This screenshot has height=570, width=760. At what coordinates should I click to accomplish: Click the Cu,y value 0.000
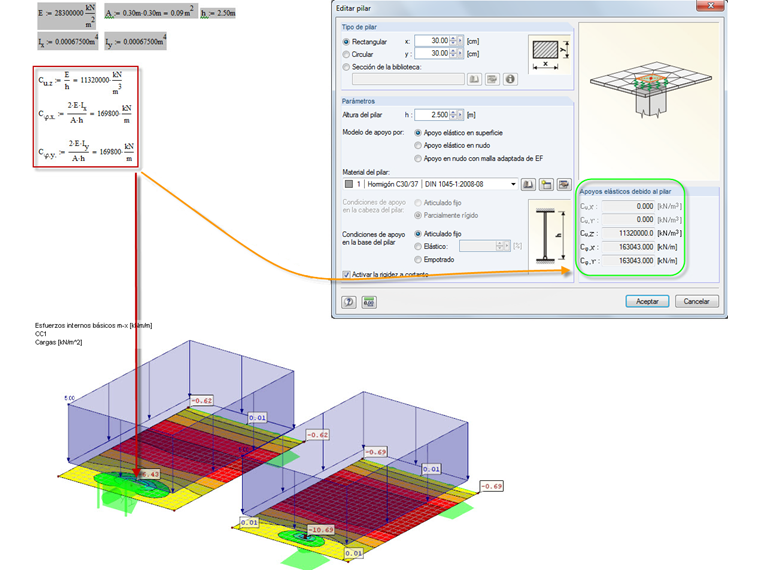(629, 220)
